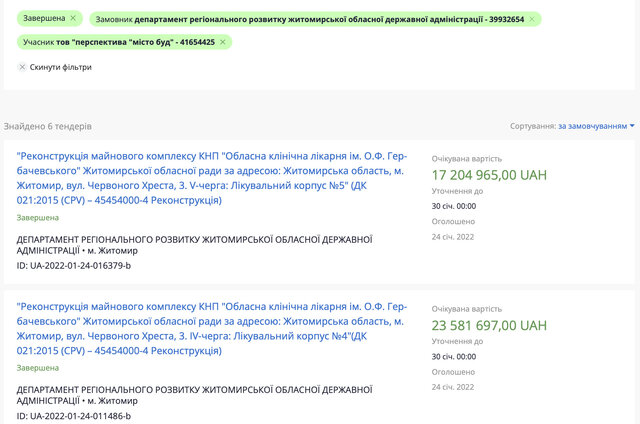Click tender ID UA-2022-01-24-016379-b
Screen dimensions: 640x424
coord(74,266)
